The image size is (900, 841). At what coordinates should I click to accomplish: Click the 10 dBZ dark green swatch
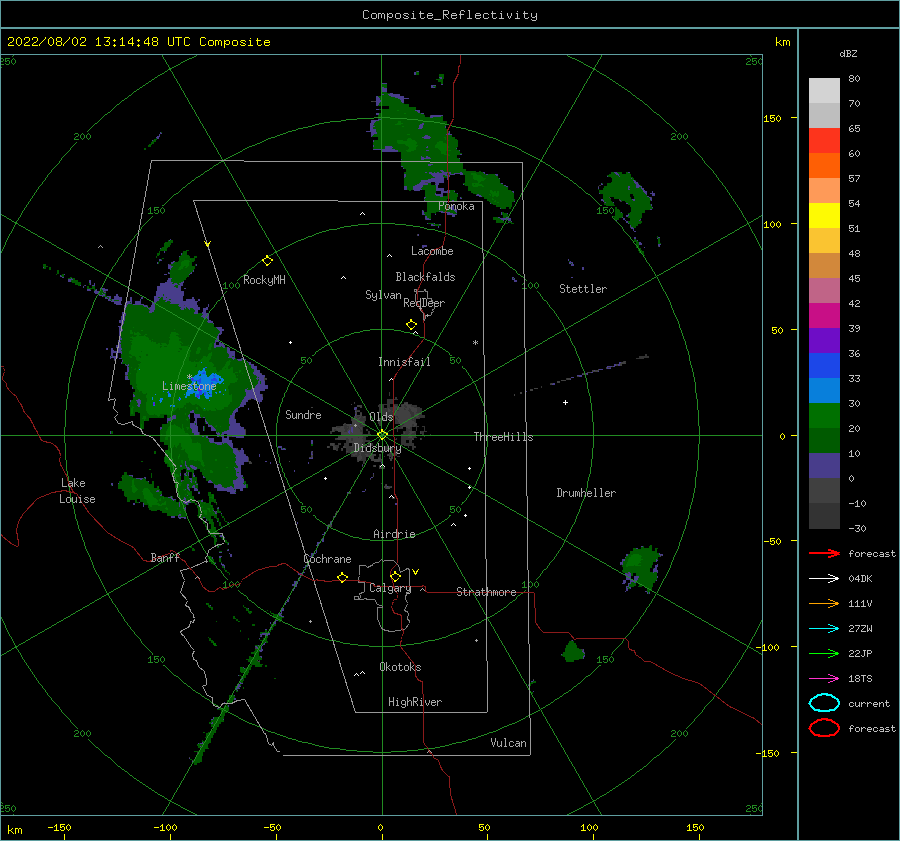tap(824, 440)
